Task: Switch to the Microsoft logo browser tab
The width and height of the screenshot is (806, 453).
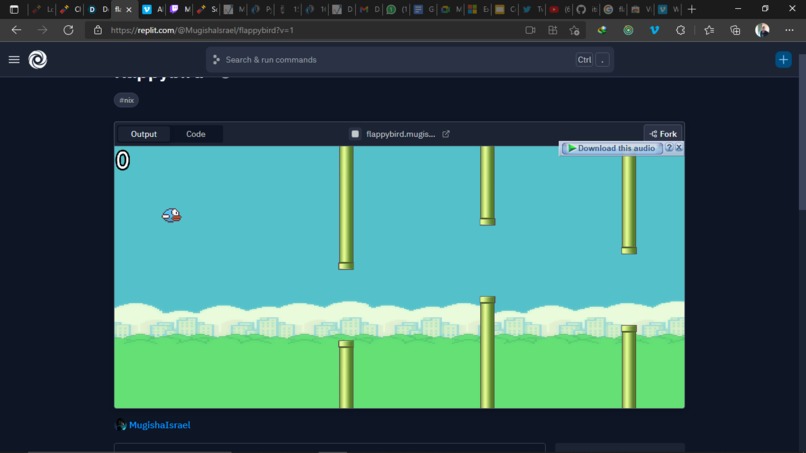Action: coord(478,9)
